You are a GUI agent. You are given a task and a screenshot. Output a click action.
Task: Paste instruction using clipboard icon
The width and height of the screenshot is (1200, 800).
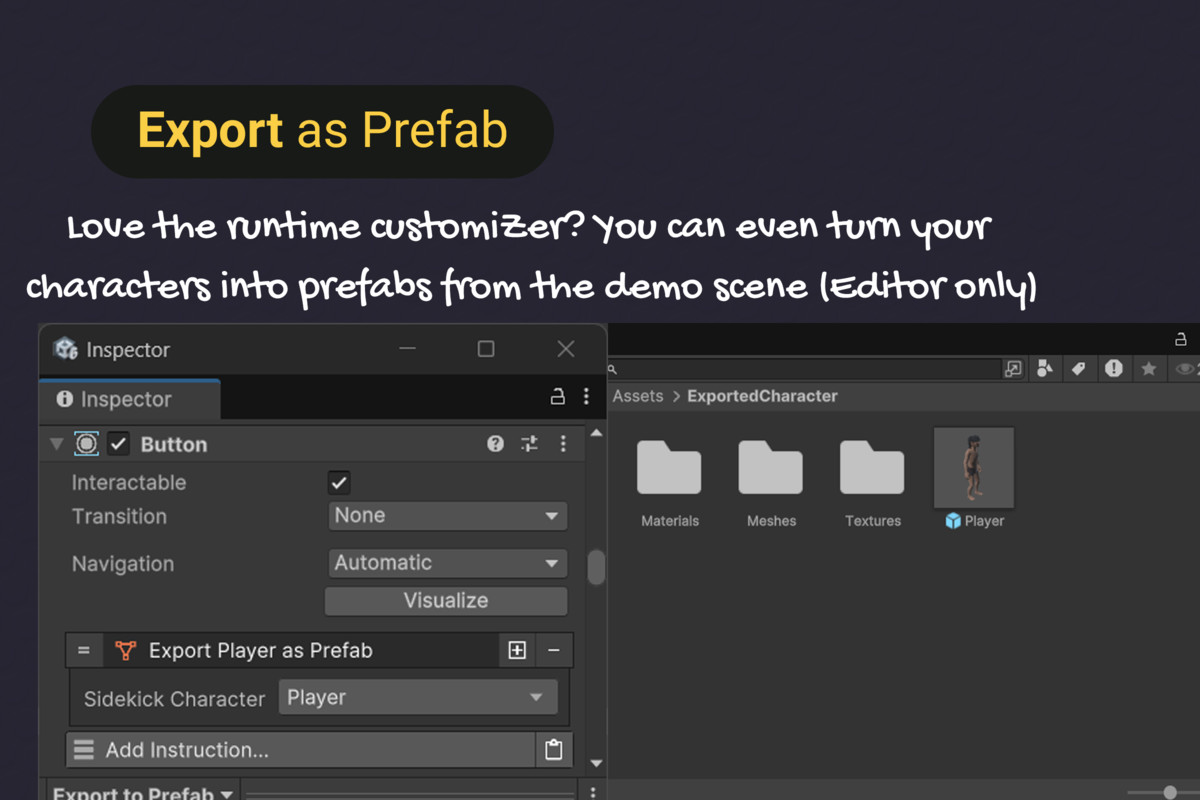coord(554,749)
